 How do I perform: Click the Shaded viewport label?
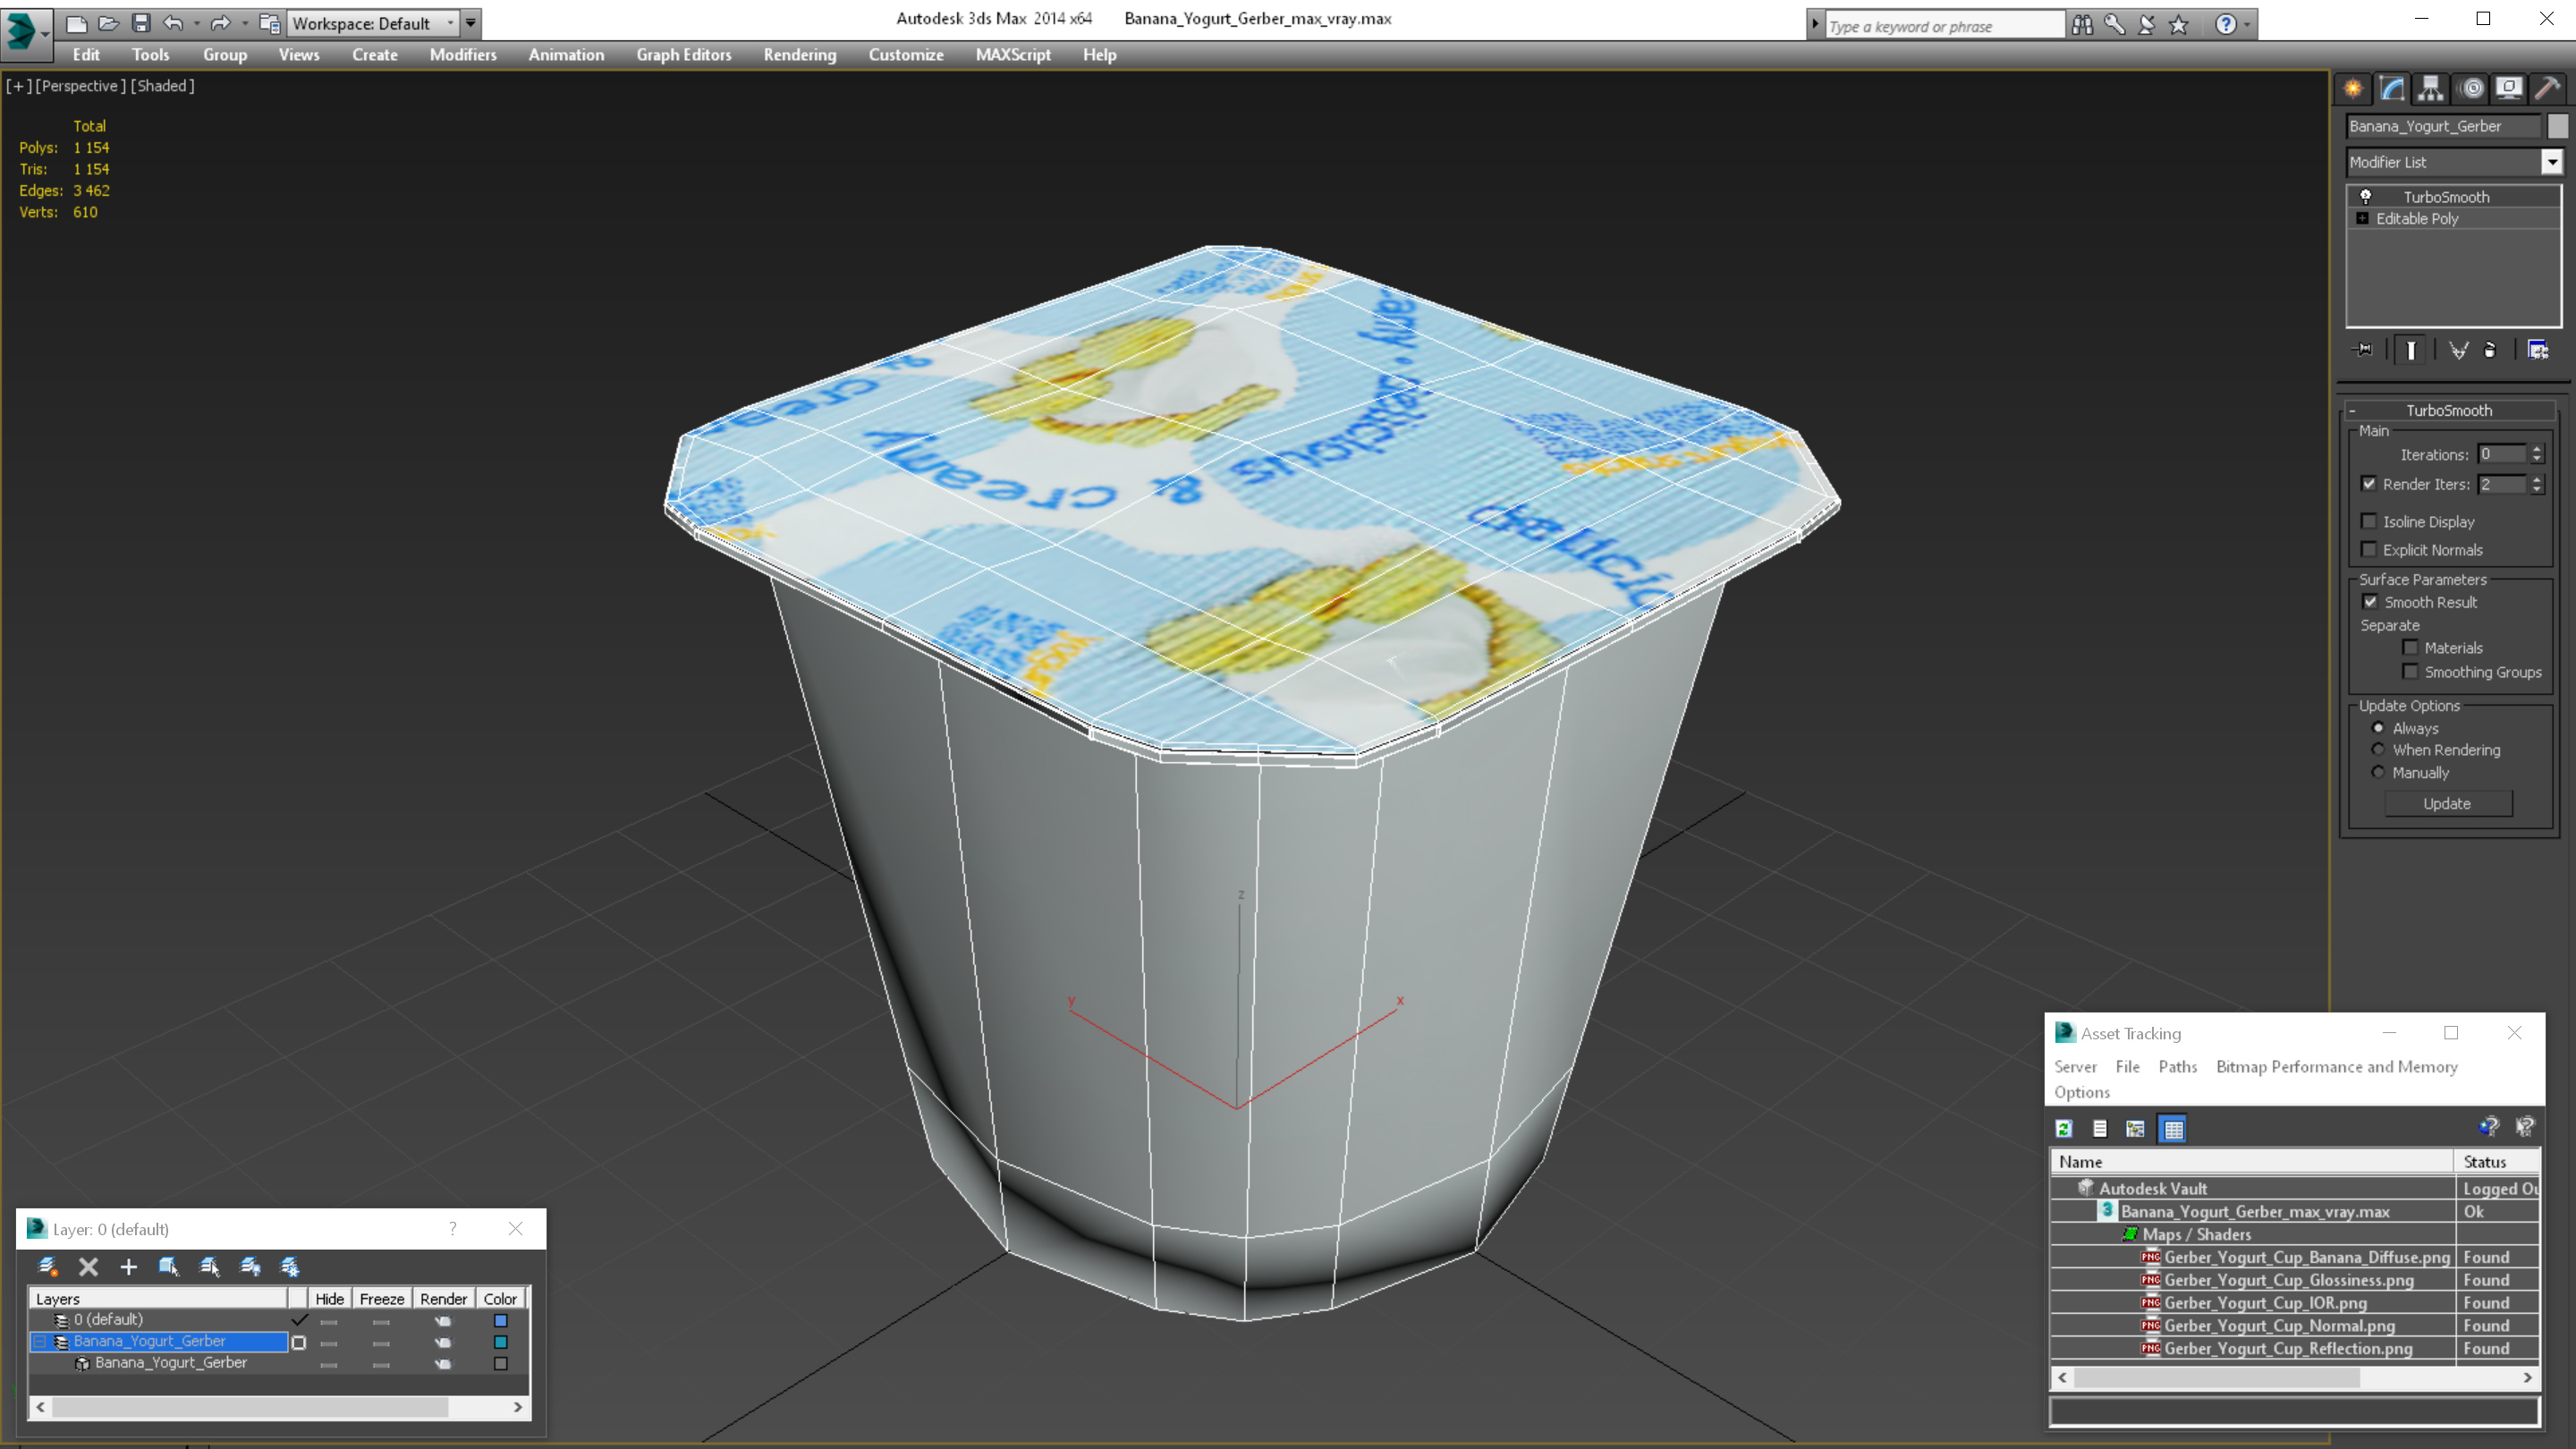click(162, 86)
